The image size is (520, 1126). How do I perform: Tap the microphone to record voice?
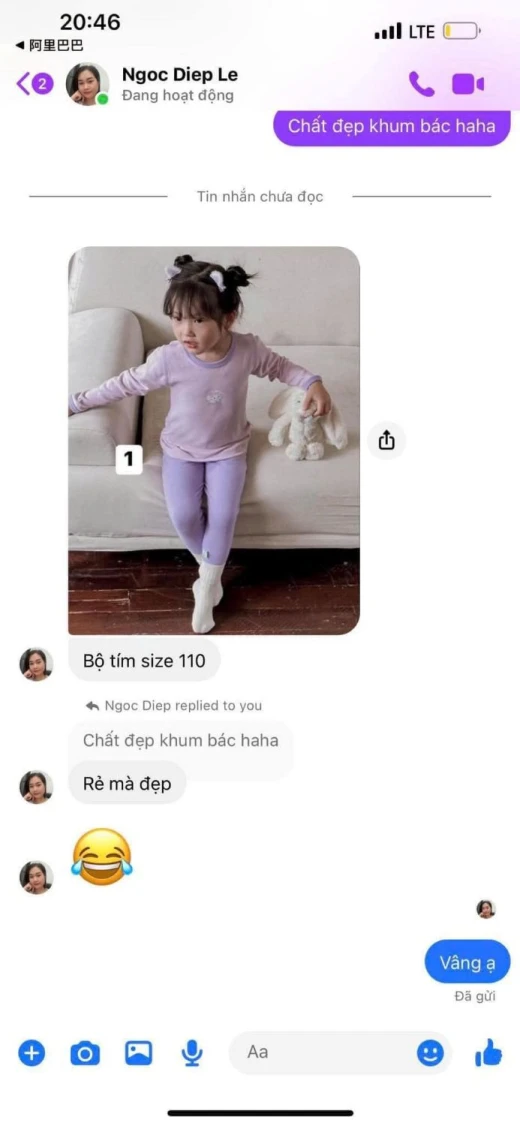(x=192, y=1053)
